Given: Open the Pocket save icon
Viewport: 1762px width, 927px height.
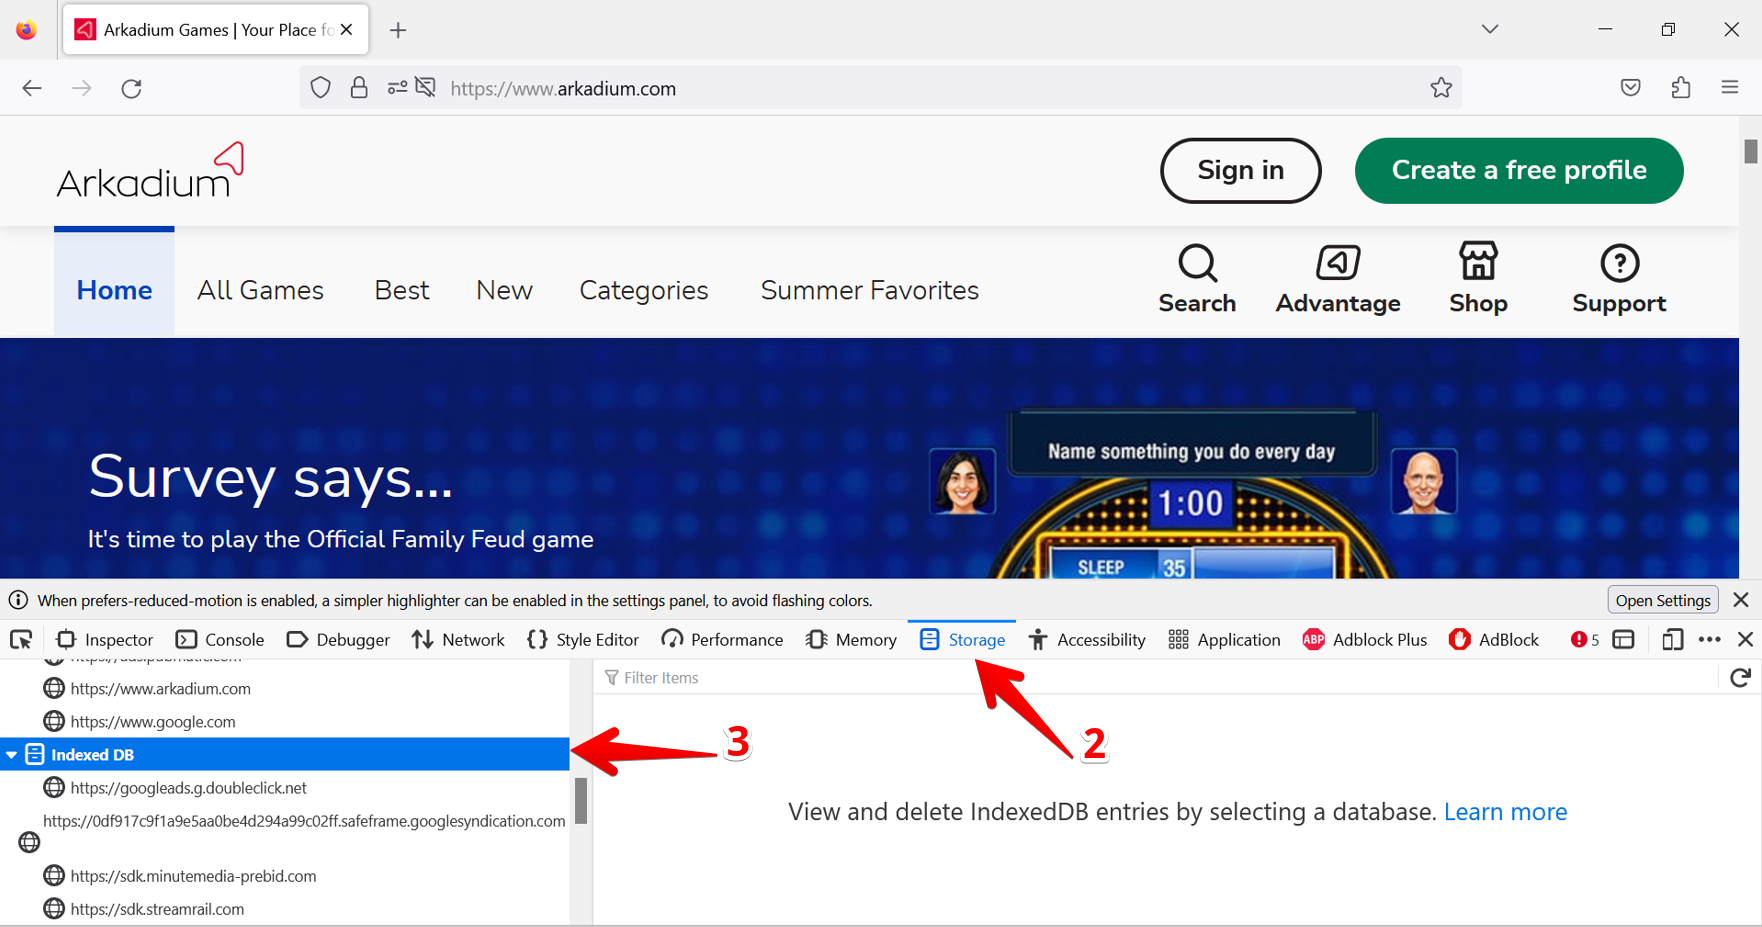Looking at the screenshot, I should [x=1631, y=88].
